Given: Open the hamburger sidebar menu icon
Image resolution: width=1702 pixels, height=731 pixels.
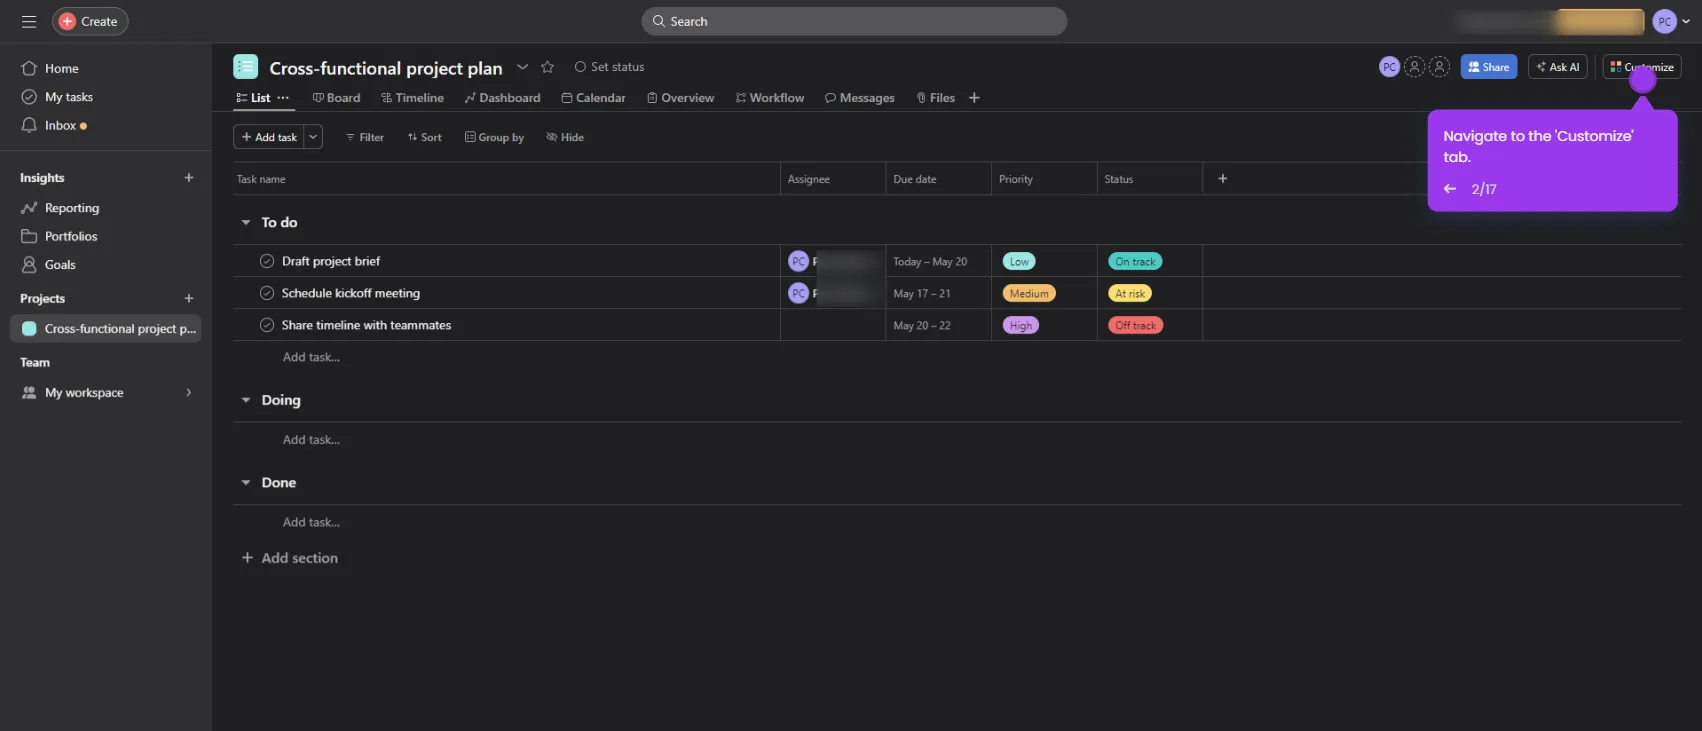Looking at the screenshot, I should tap(29, 21).
